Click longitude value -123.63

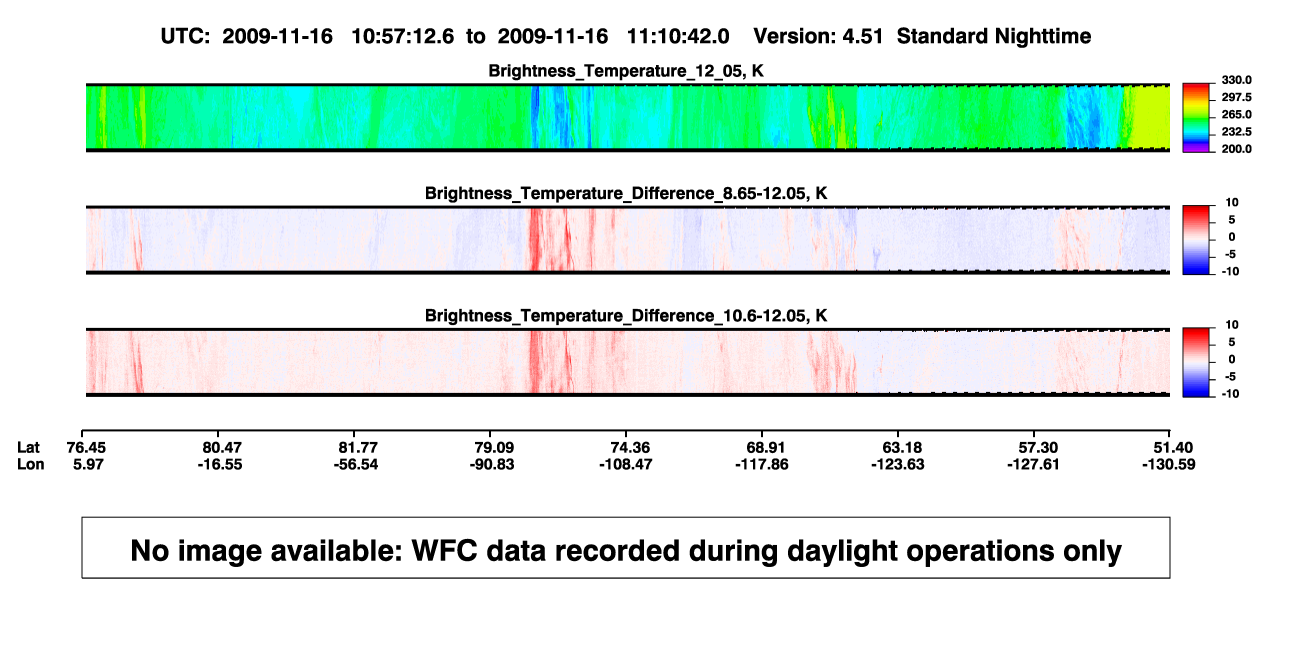click(x=899, y=464)
